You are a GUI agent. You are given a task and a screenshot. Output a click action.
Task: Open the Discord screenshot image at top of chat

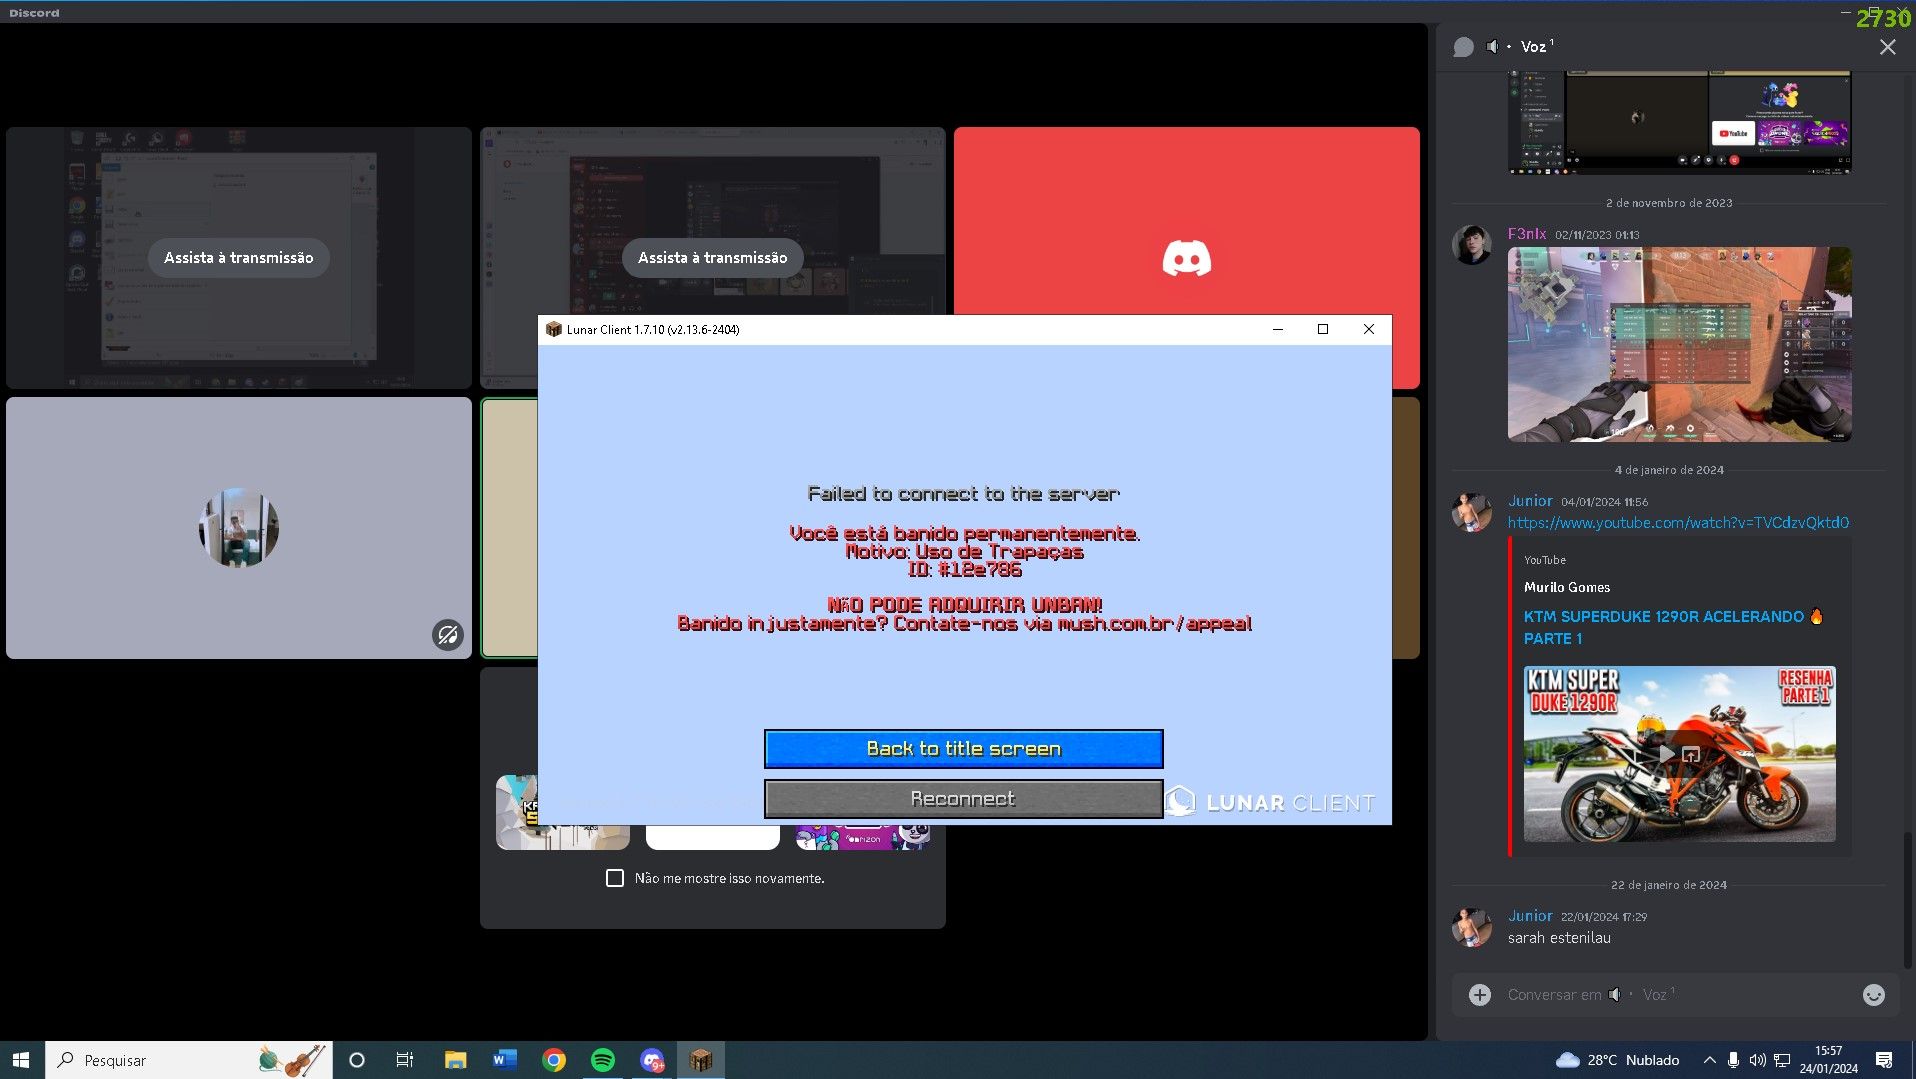(1679, 122)
